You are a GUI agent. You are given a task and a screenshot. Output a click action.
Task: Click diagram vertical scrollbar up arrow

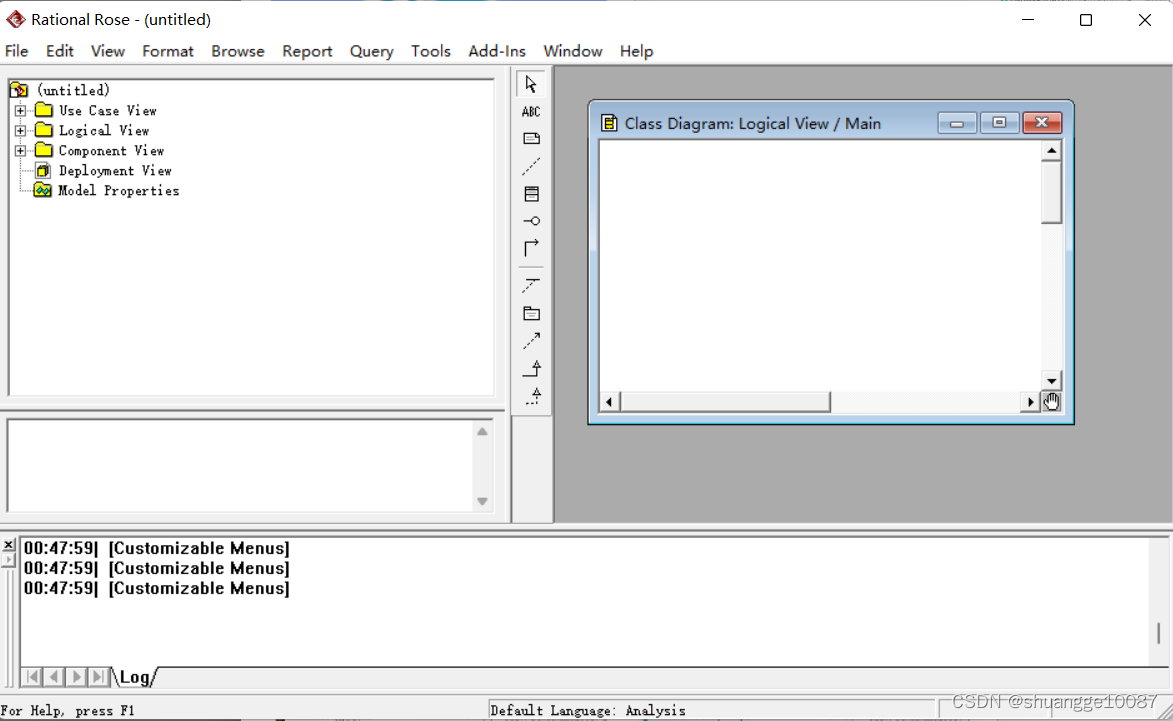1051,151
